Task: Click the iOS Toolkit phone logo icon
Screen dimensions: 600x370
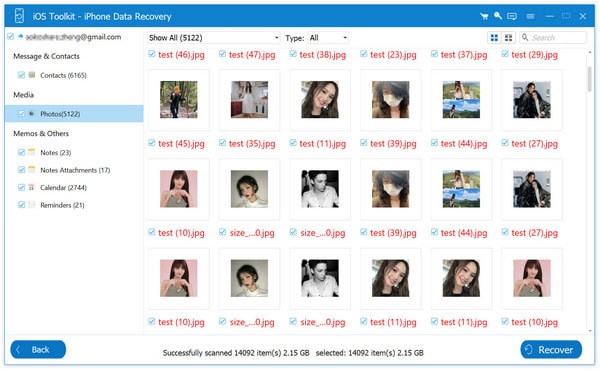Action: (x=19, y=16)
